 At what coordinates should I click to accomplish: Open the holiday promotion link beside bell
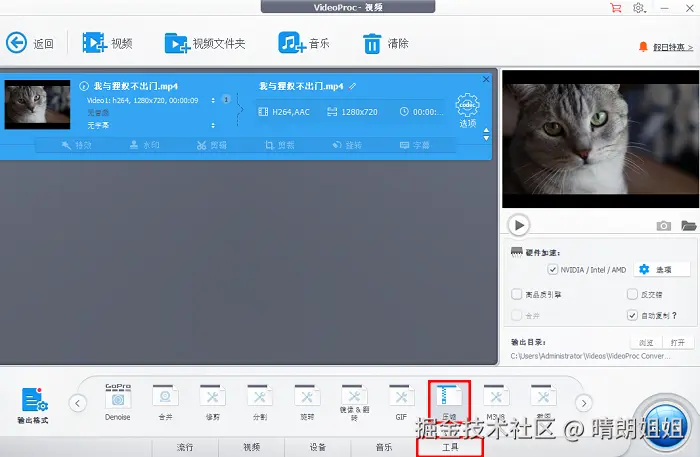tap(673, 47)
